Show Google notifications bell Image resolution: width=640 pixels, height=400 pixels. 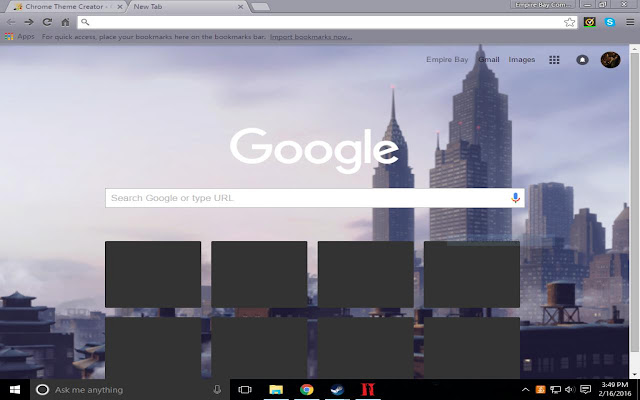point(582,60)
